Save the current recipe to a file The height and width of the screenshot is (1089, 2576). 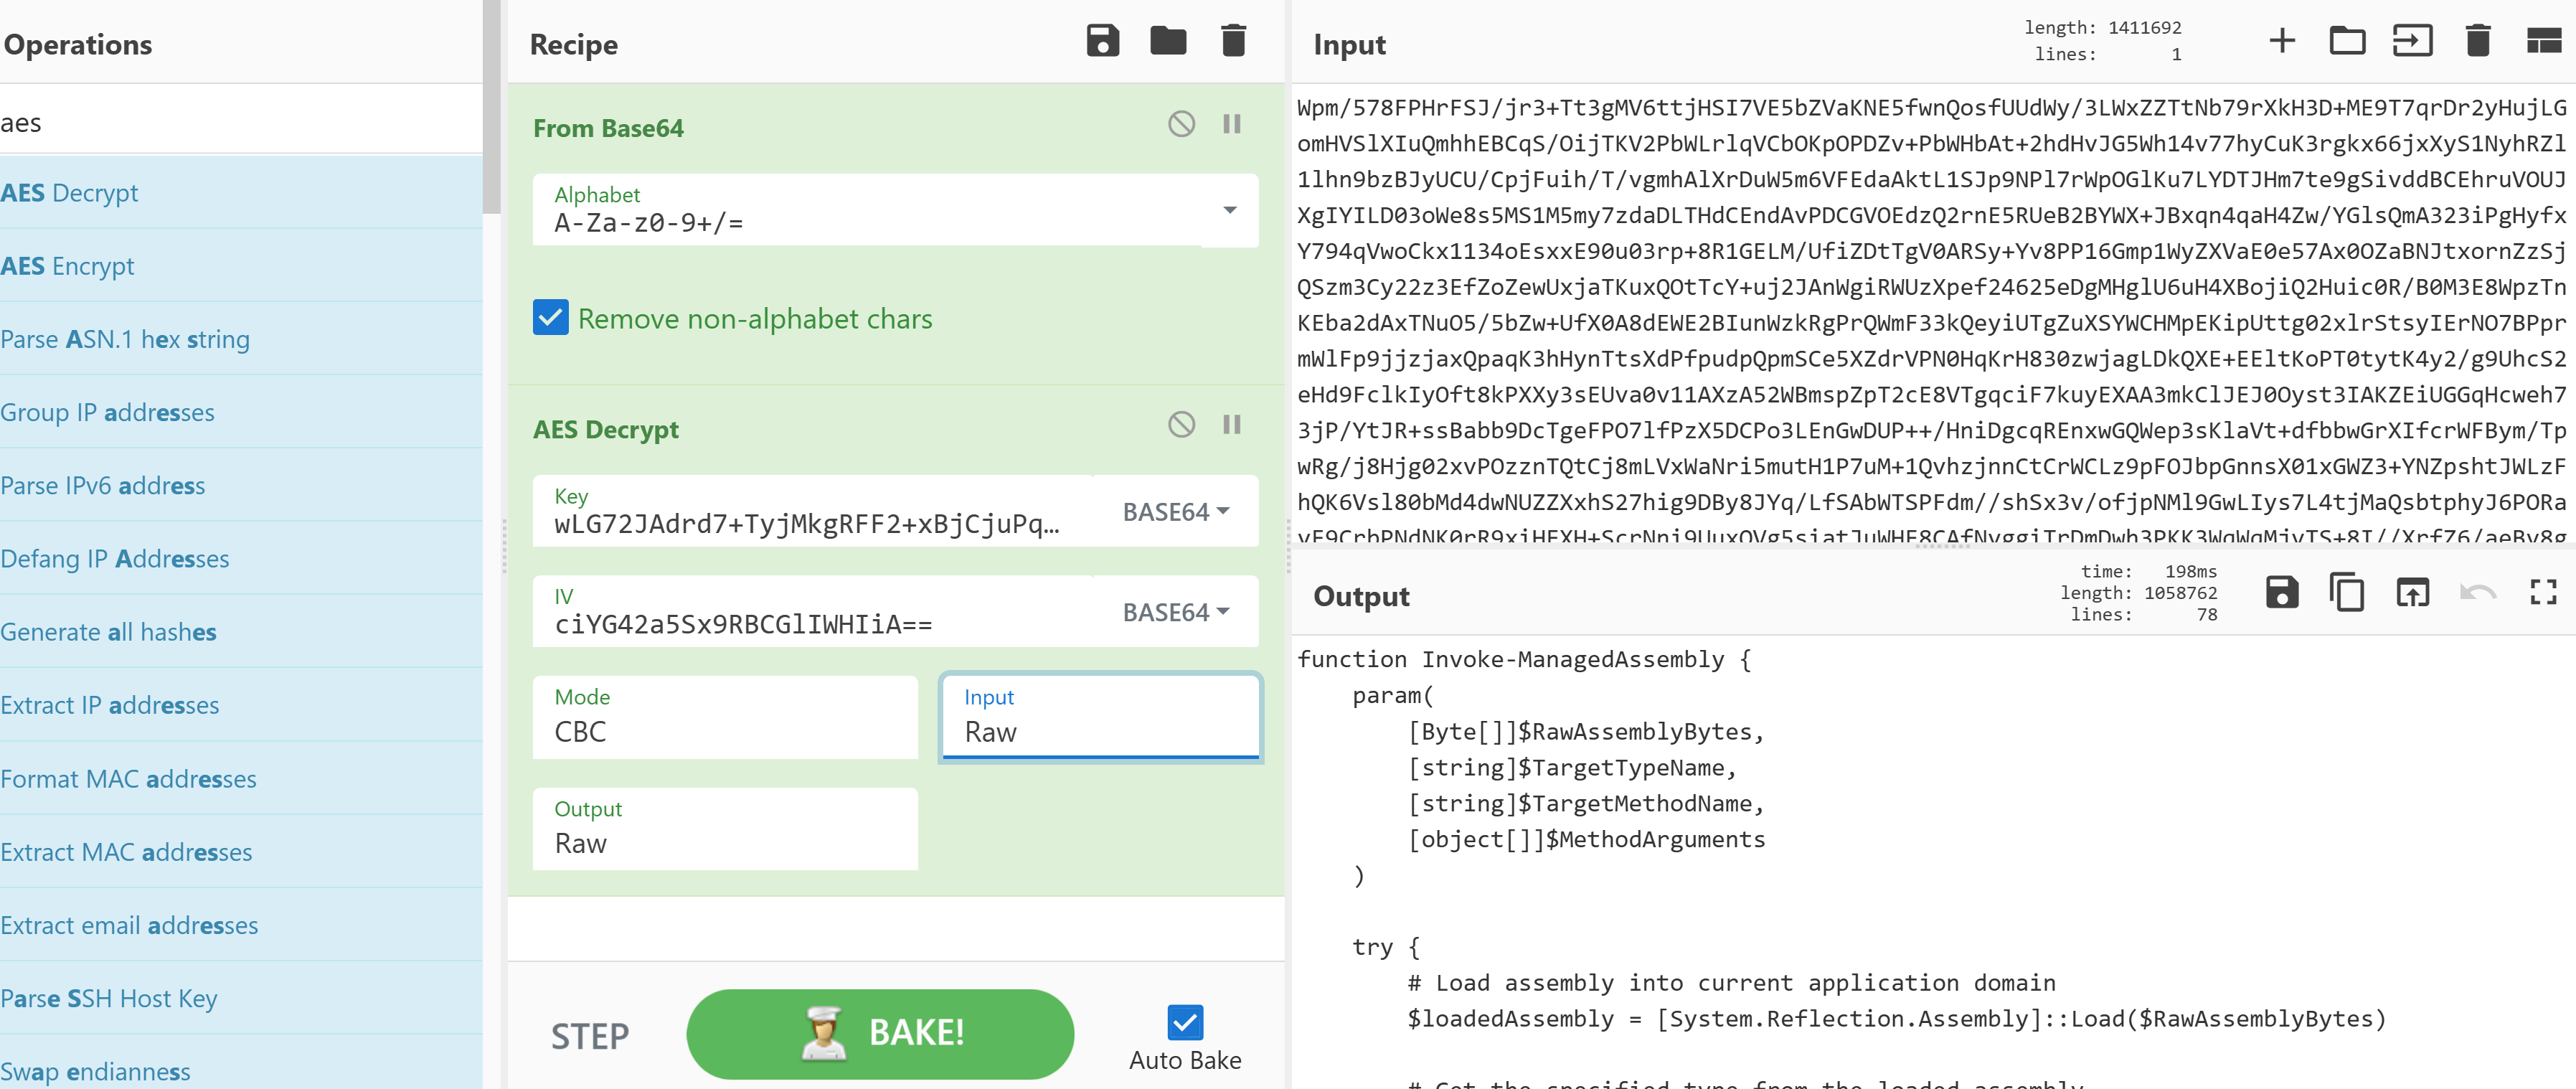pos(1103,41)
